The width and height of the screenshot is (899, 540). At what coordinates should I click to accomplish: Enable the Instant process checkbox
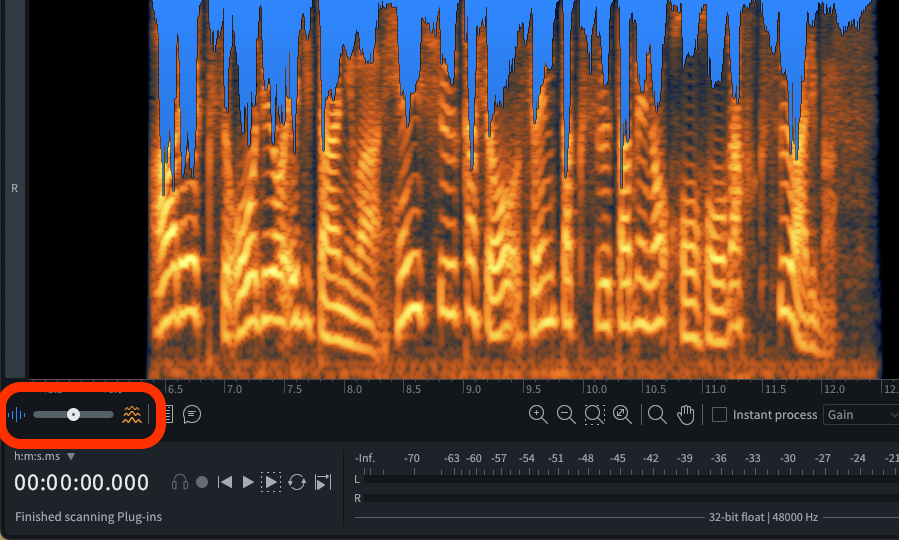click(719, 414)
